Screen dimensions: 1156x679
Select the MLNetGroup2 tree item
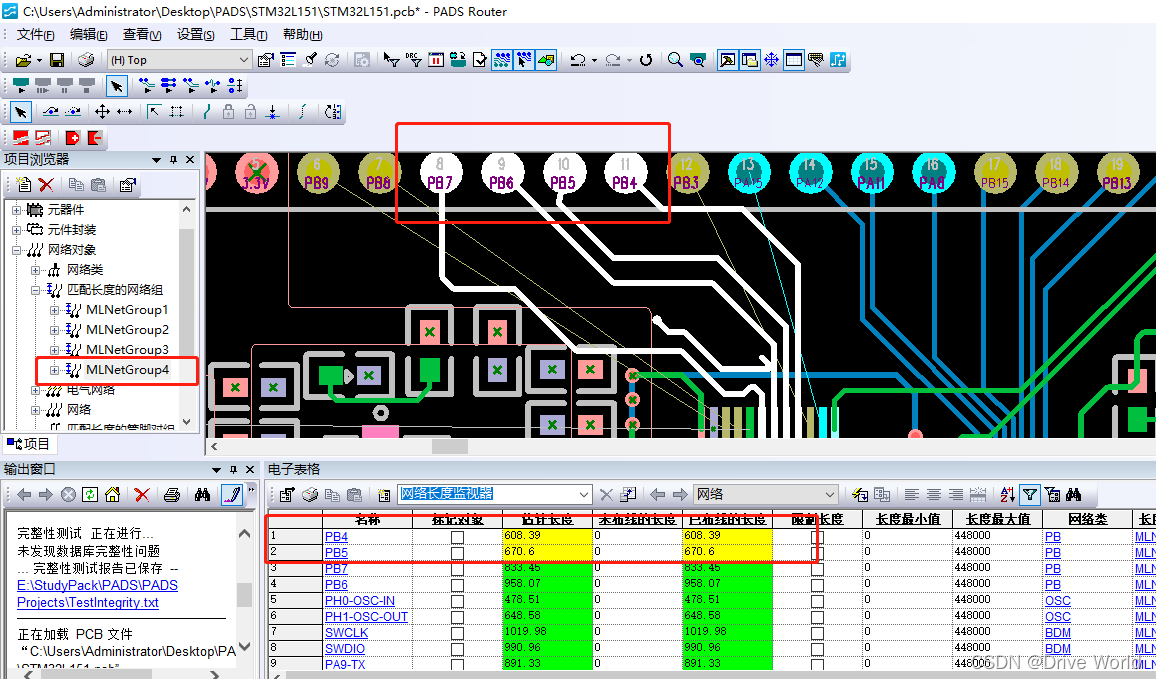tap(127, 330)
